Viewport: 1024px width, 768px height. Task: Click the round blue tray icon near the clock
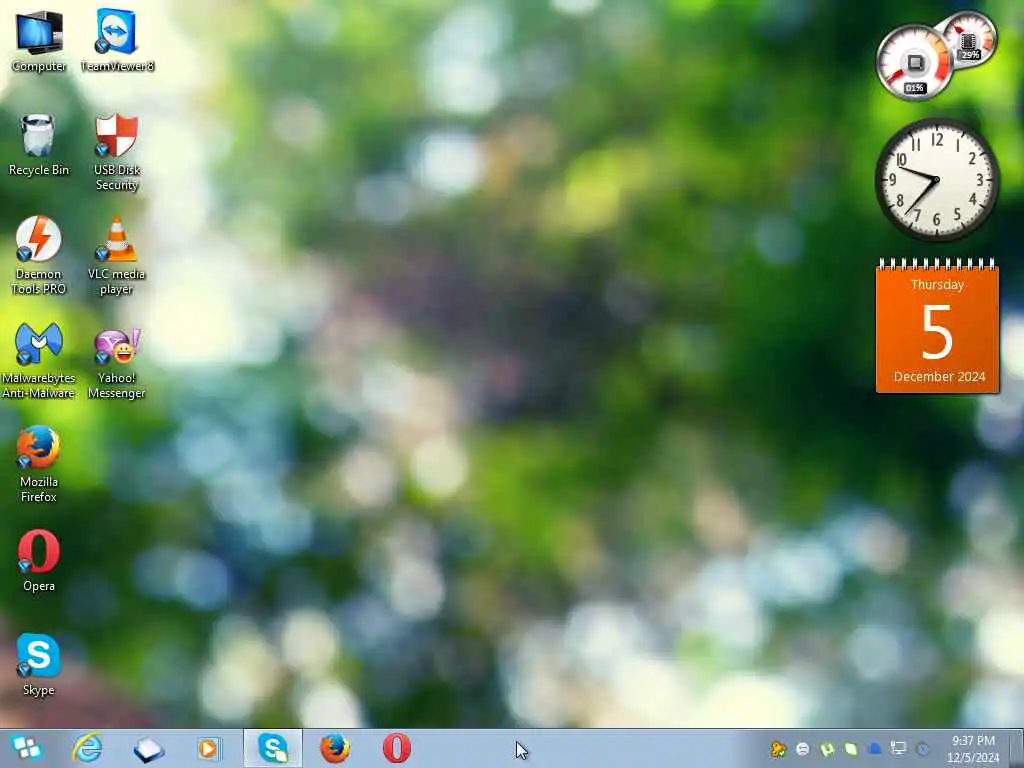point(923,749)
